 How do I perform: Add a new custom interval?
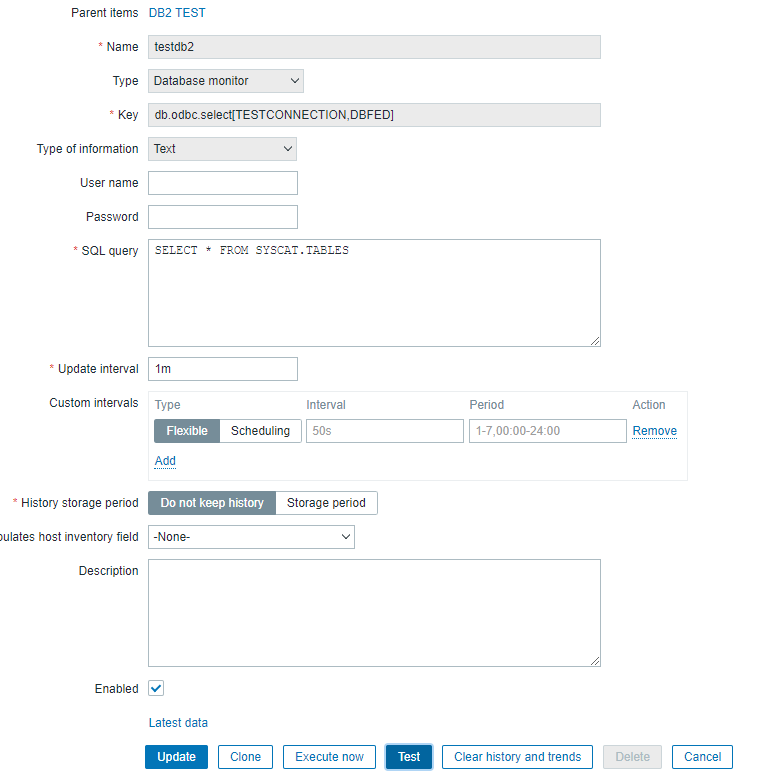point(165,461)
